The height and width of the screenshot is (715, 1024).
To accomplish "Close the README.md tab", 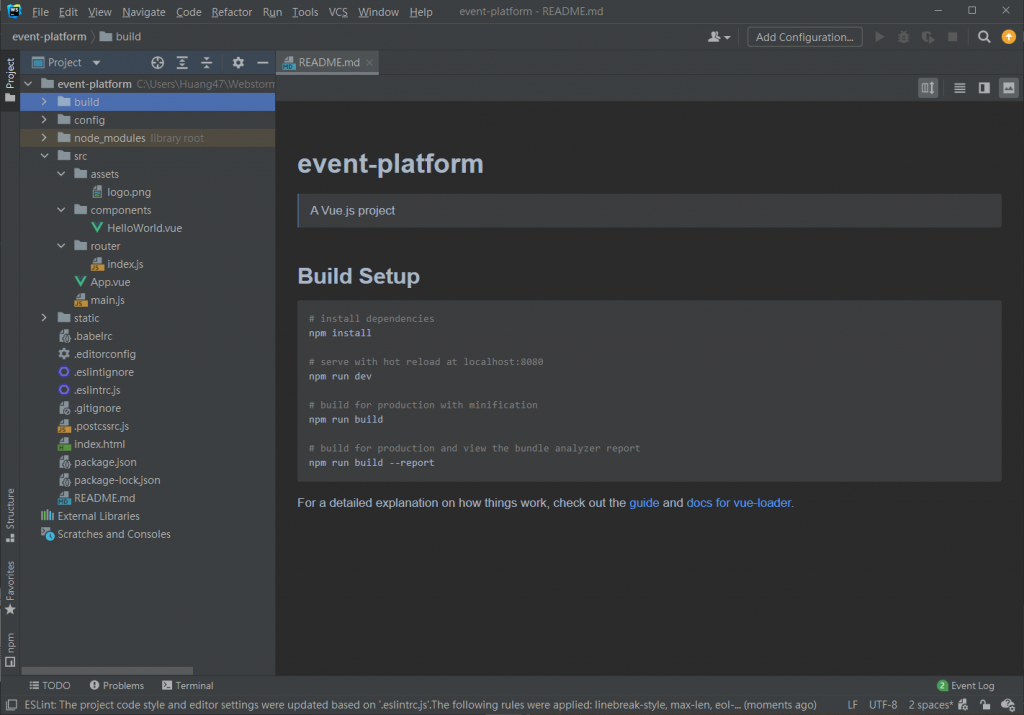I will (x=370, y=62).
